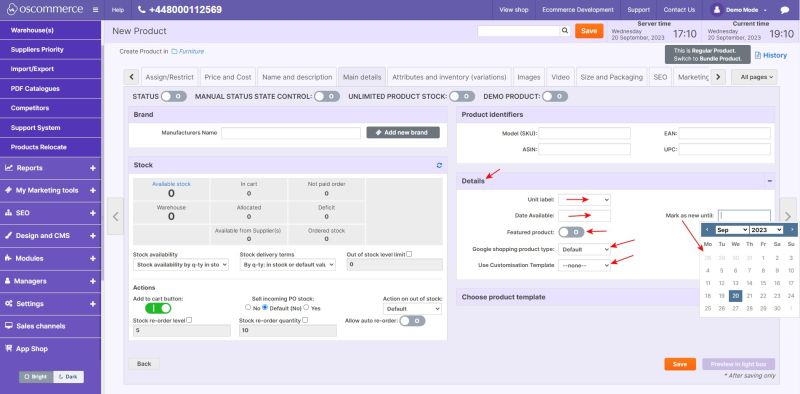Screen dimensions: 800x394
Task: Click the Design and CMS brush icon
Action: 9,236
